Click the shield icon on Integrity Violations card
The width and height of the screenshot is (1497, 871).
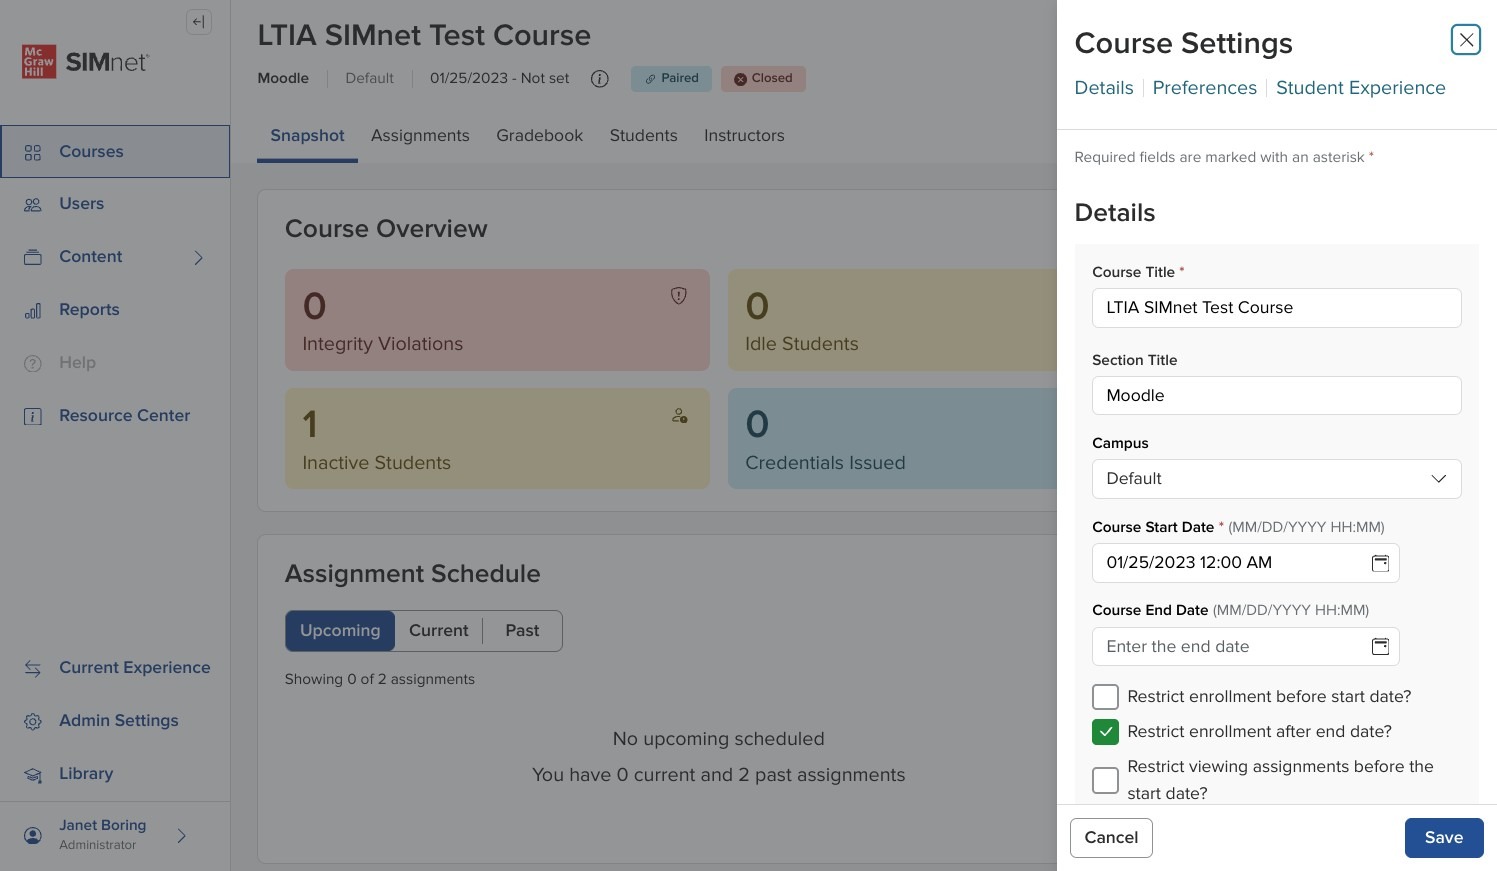[x=679, y=295]
